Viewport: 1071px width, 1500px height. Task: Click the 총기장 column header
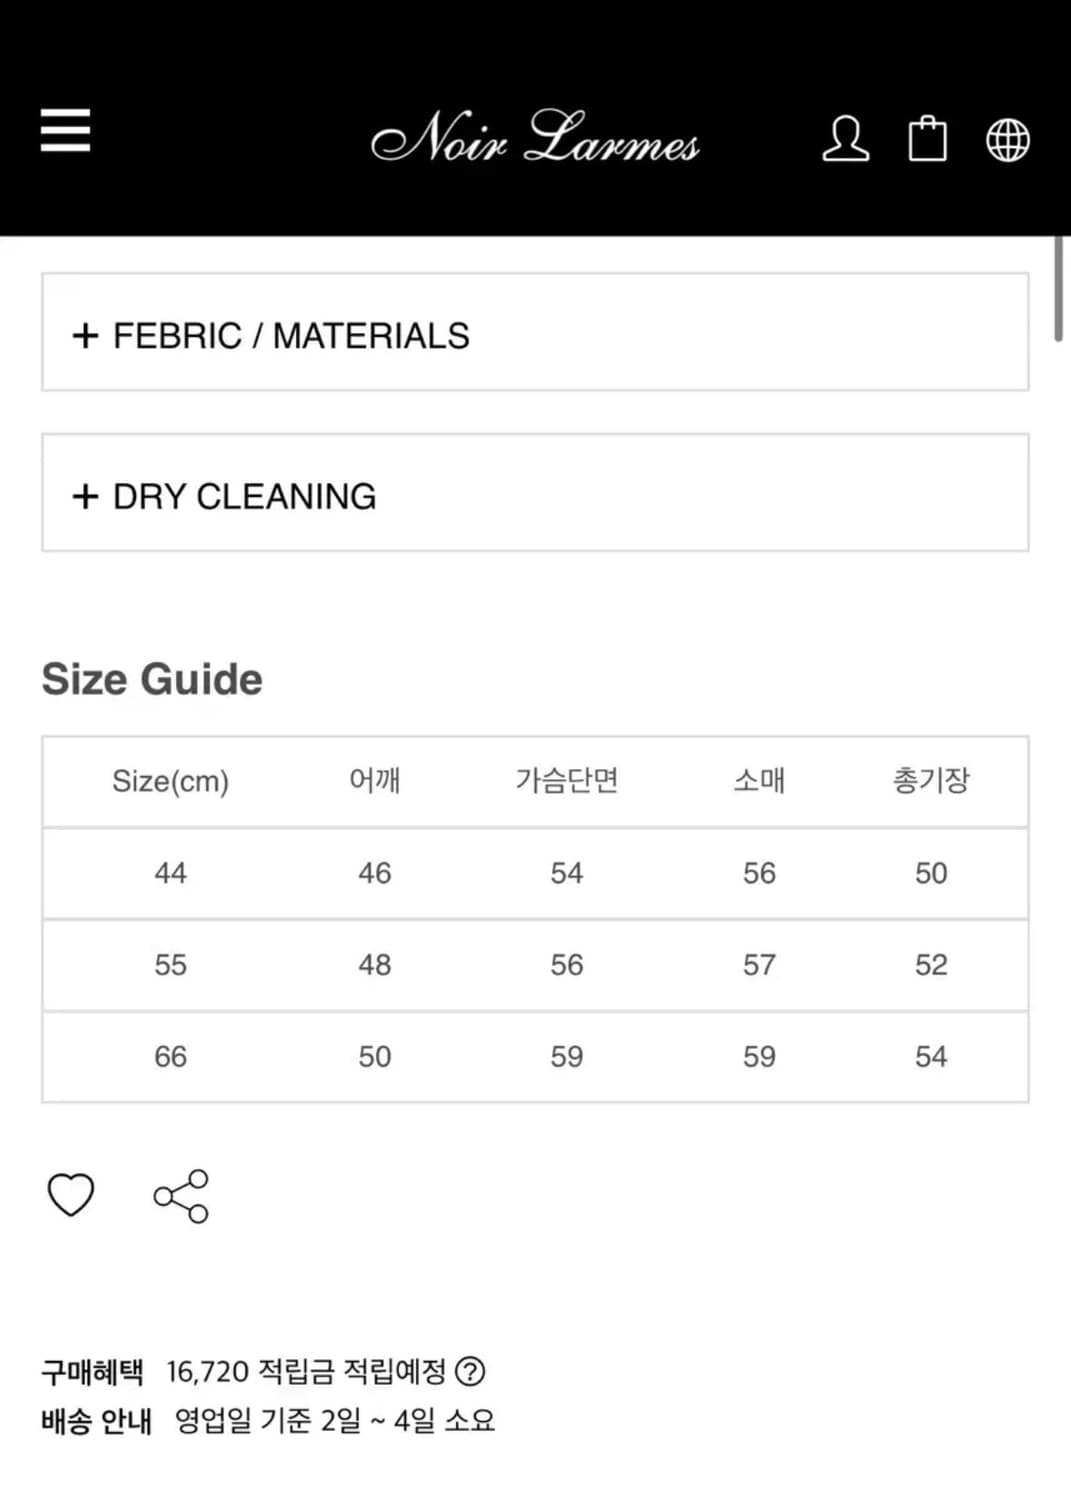pyautogui.click(x=931, y=781)
